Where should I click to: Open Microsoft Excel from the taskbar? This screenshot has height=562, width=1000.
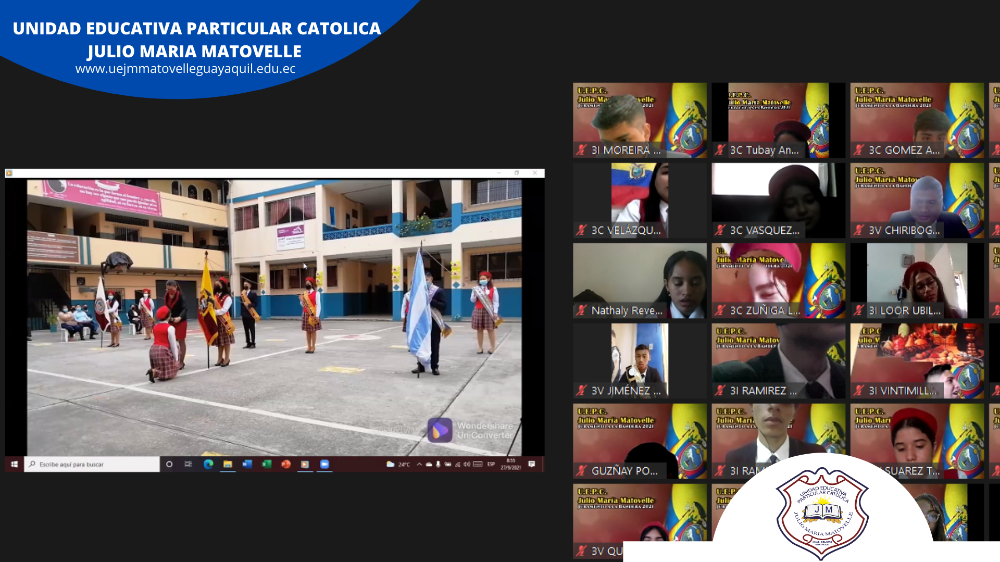pos(267,464)
